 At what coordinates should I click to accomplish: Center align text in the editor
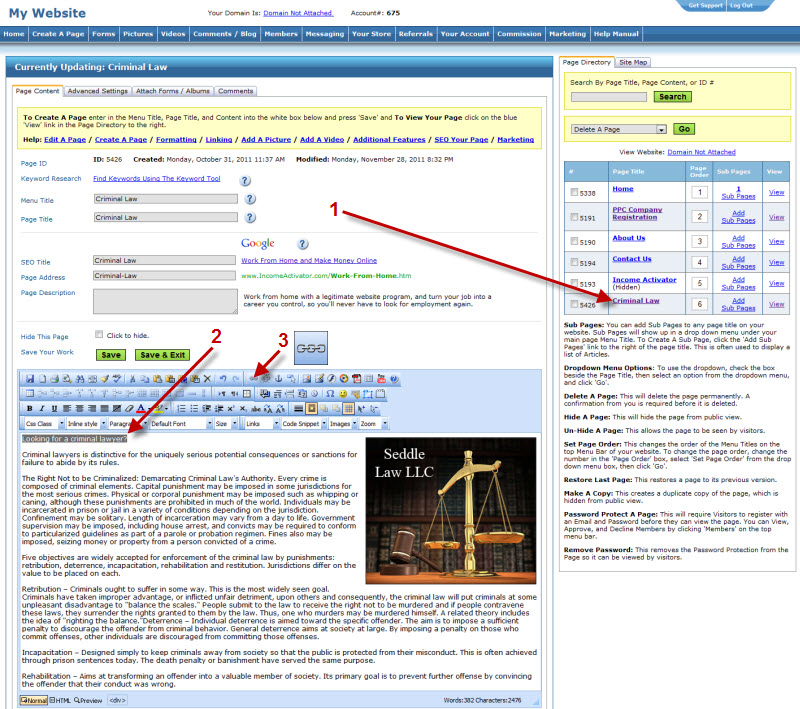(x=79, y=409)
